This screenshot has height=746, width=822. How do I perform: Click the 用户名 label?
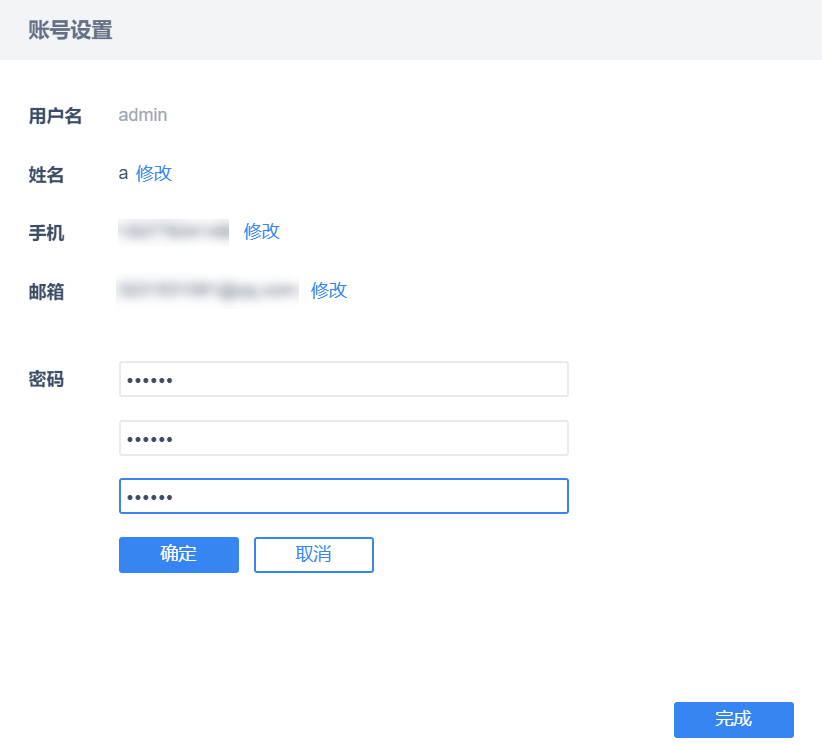point(55,116)
